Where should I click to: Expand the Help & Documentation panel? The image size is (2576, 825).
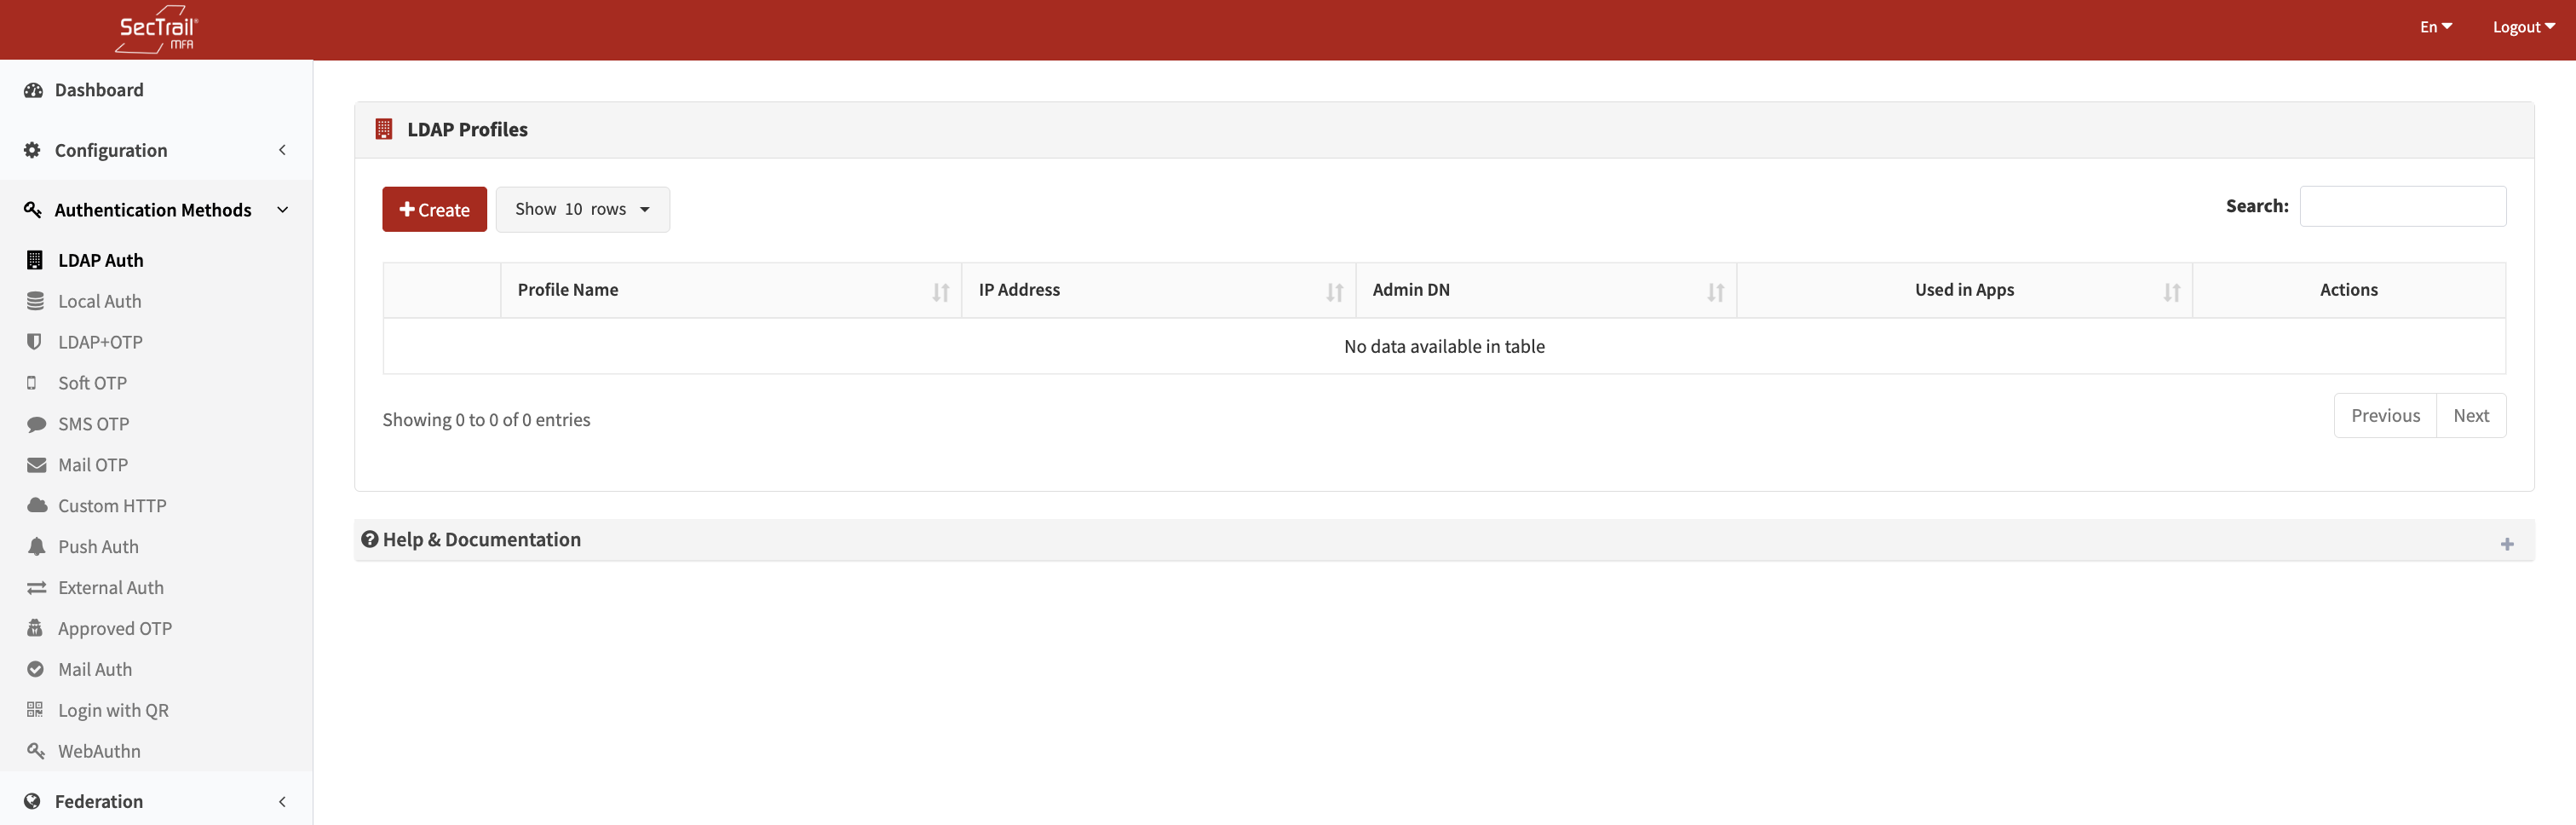click(2506, 544)
